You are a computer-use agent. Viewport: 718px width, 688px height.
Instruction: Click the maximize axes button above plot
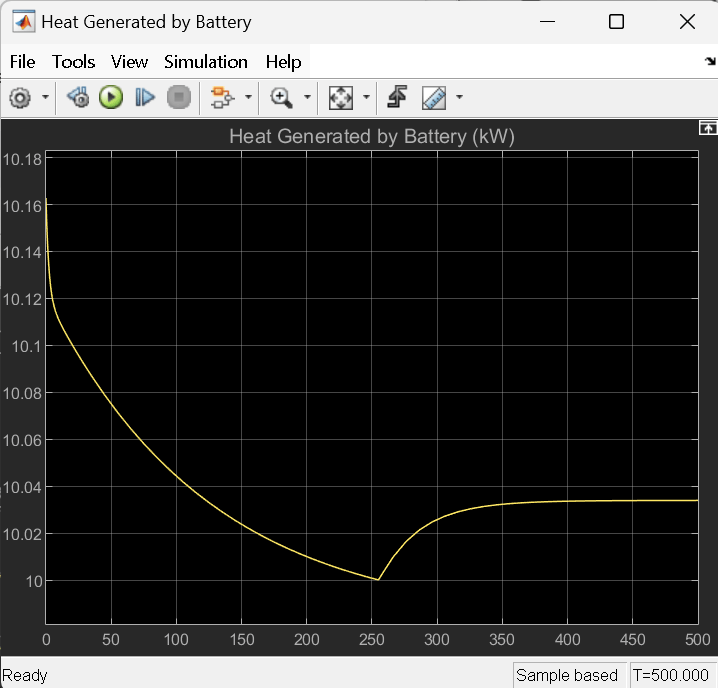[x=706, y=128]
